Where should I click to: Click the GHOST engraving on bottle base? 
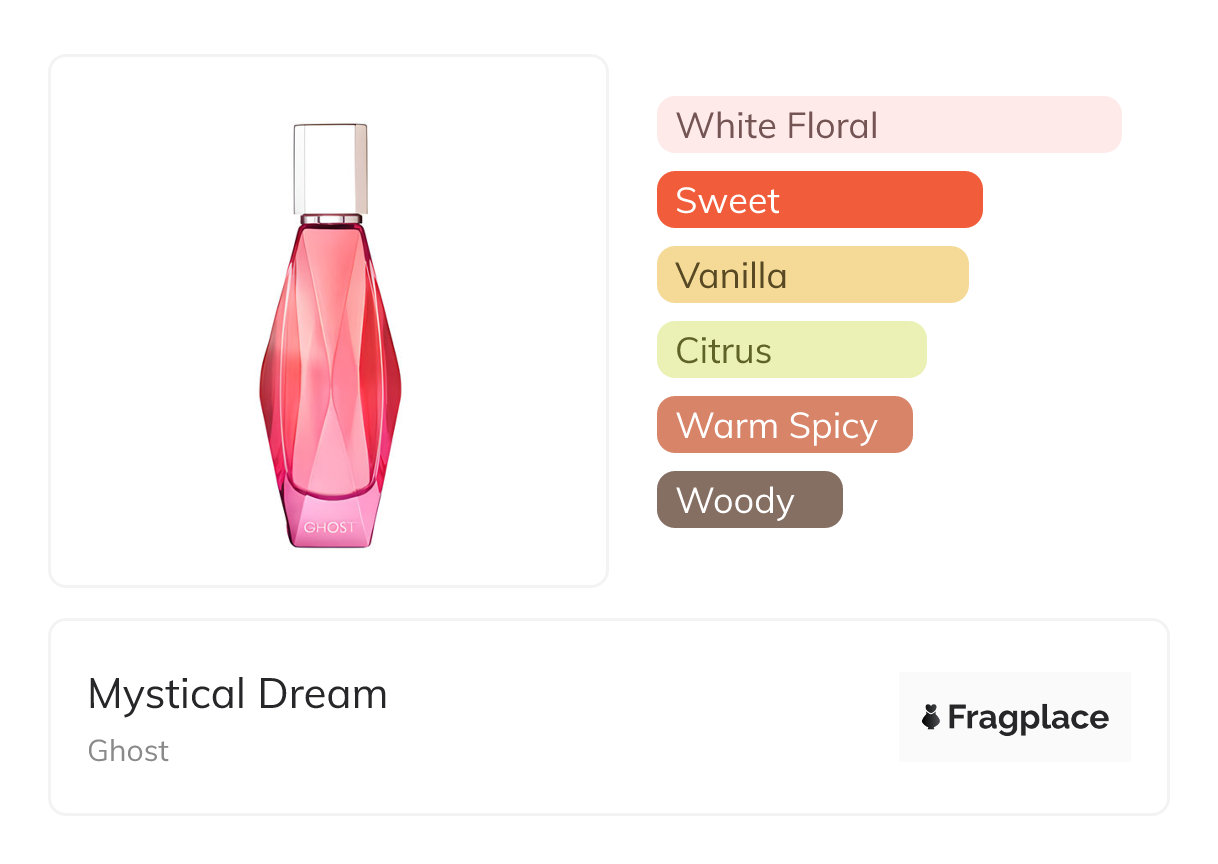[x=329, y=527]
